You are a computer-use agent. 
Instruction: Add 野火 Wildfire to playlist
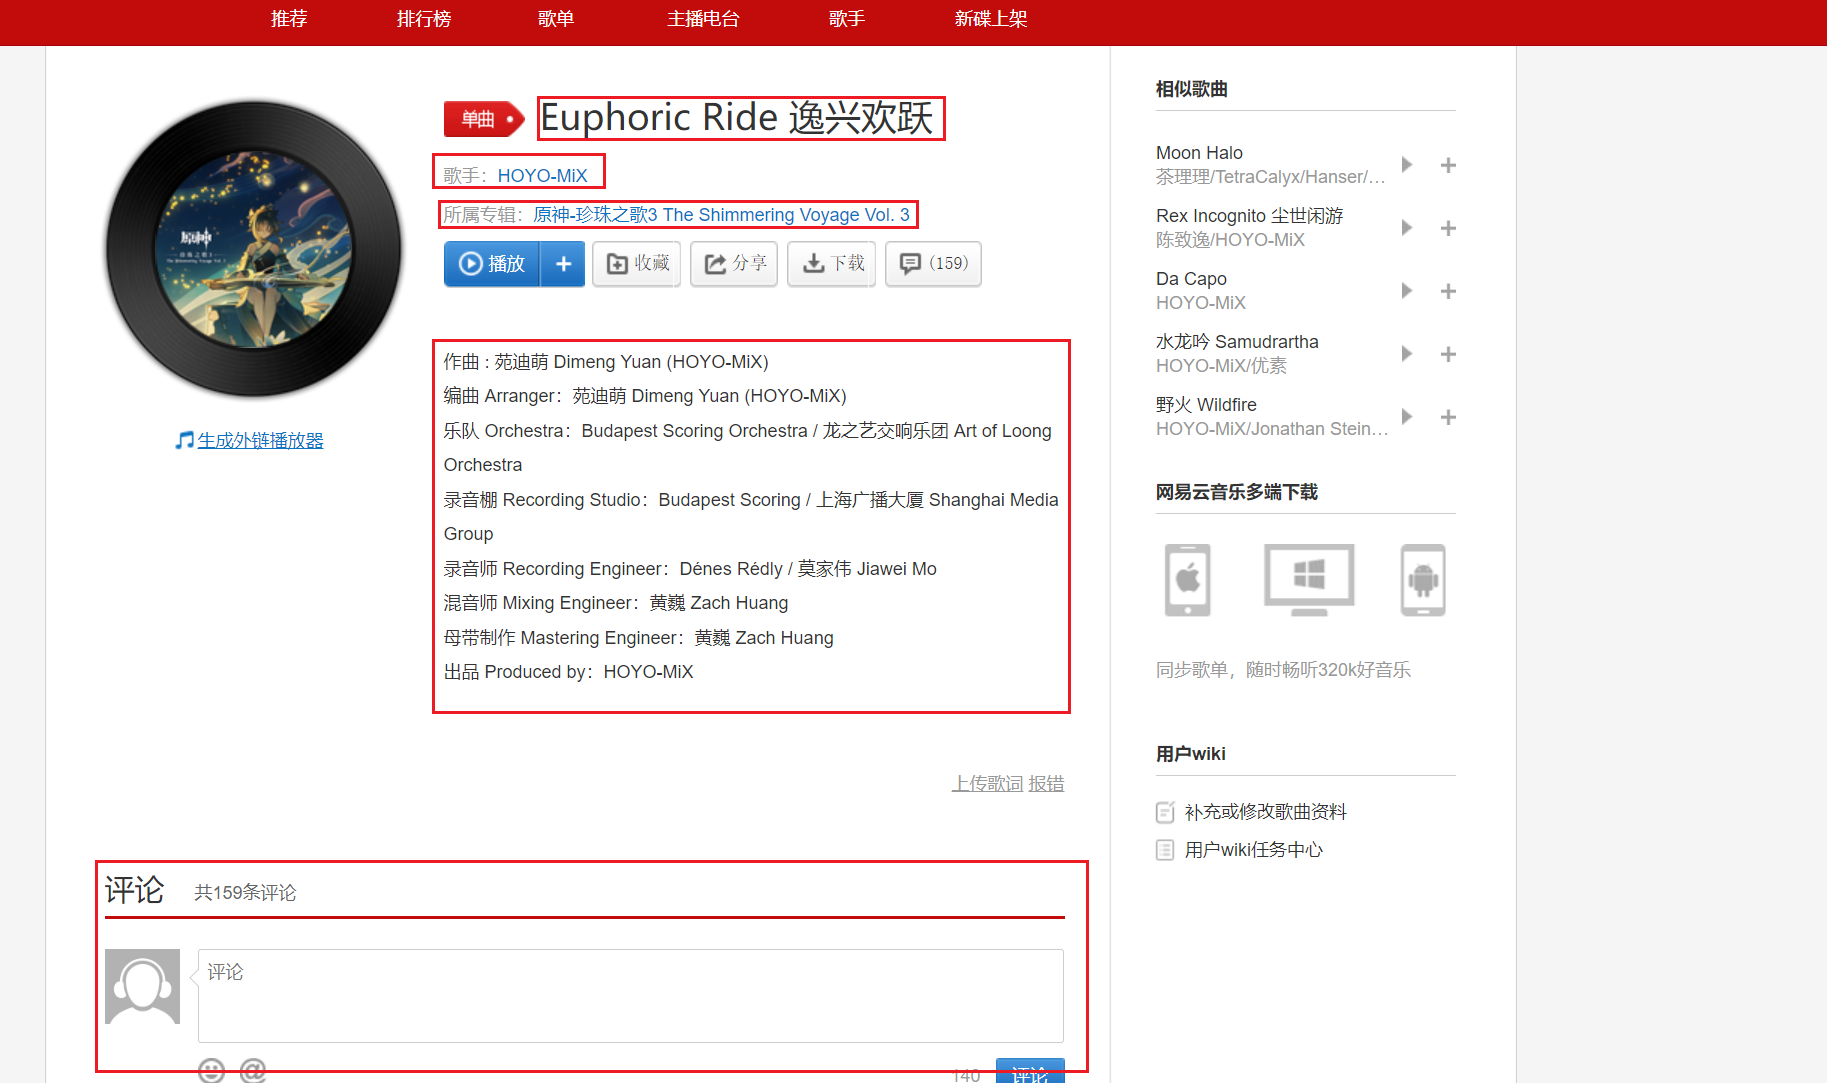pos(1448,417)
